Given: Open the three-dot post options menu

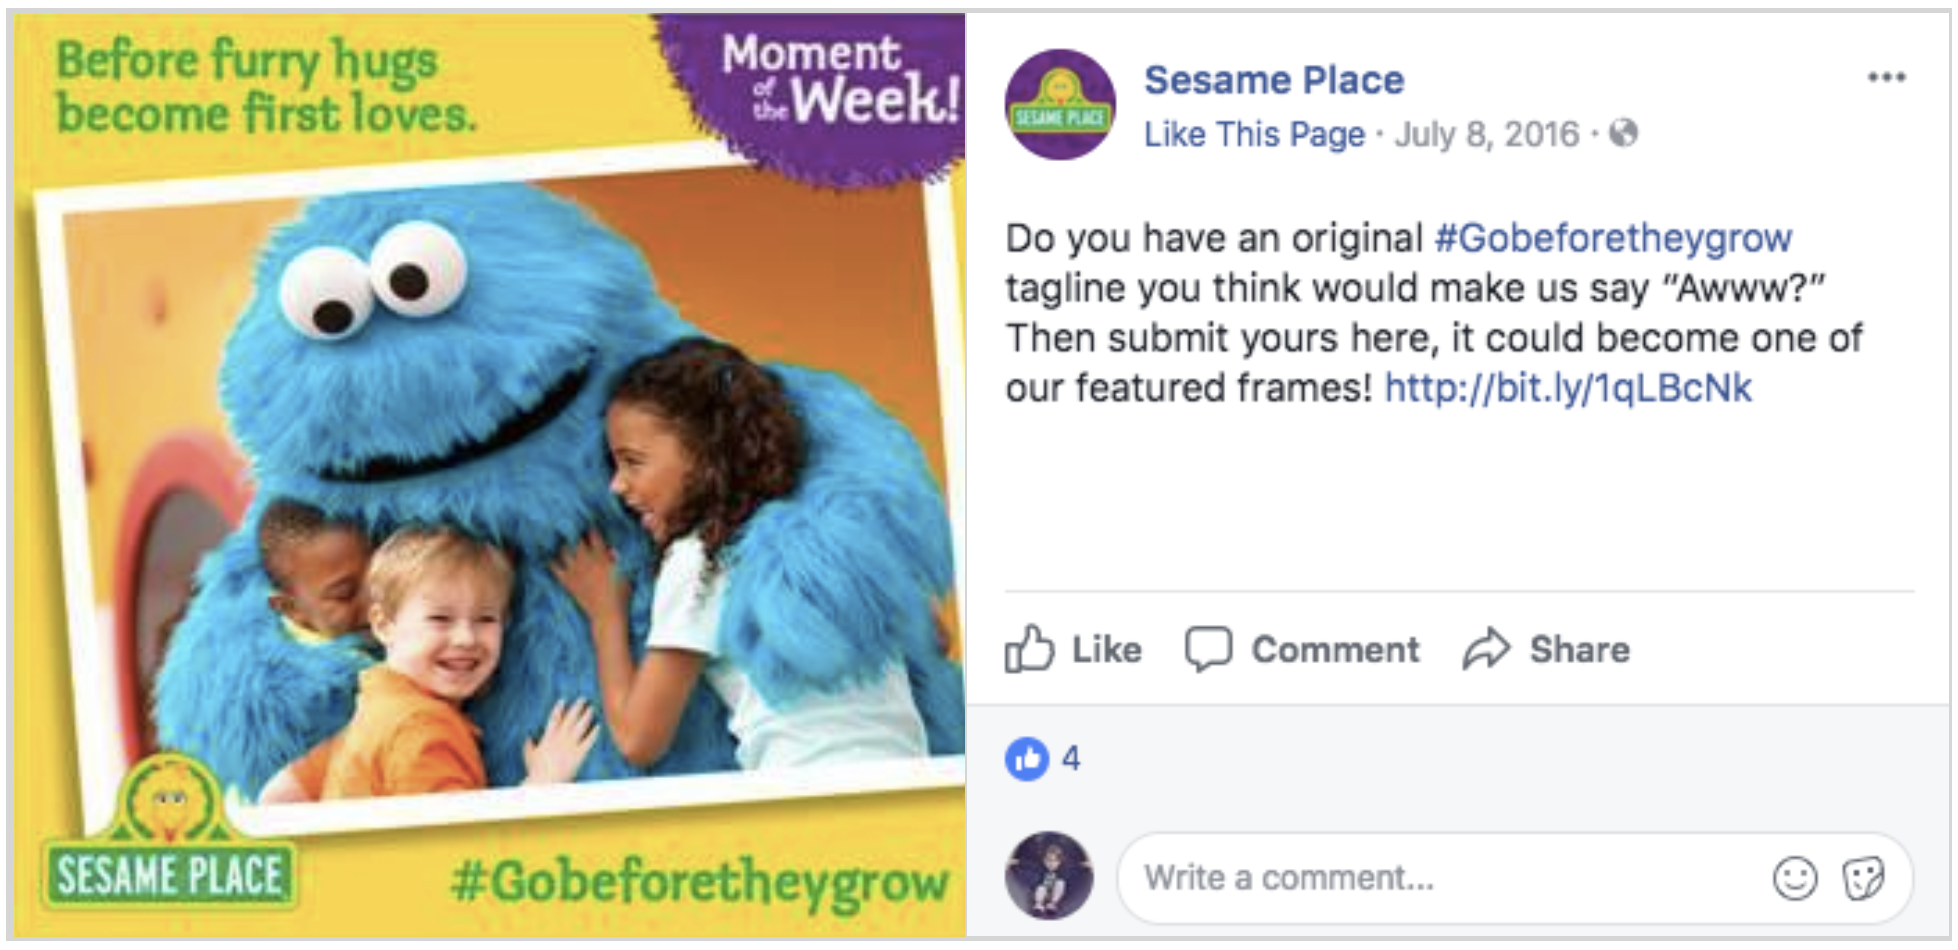Looking at the screenshot, I should coord(1886,77).
